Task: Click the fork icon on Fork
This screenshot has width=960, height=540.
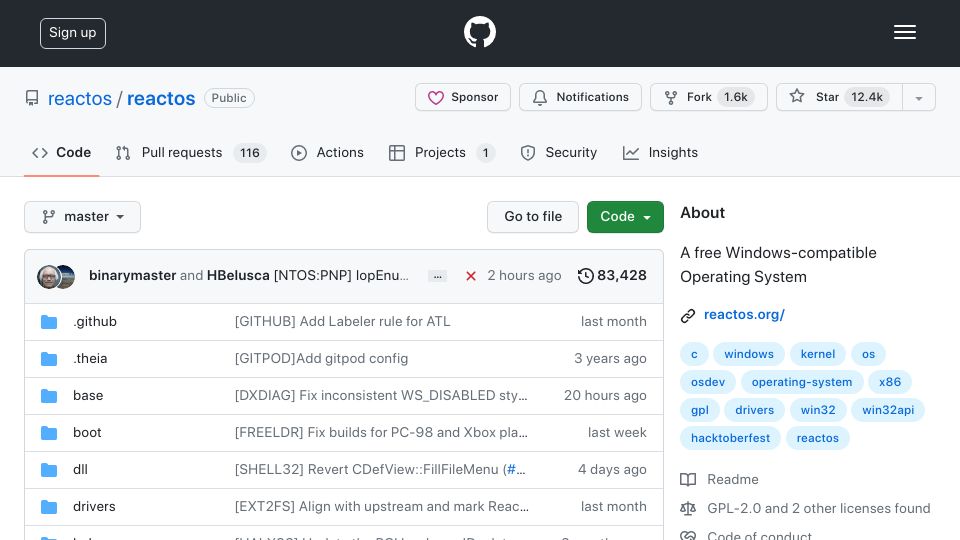Action: 670,97
